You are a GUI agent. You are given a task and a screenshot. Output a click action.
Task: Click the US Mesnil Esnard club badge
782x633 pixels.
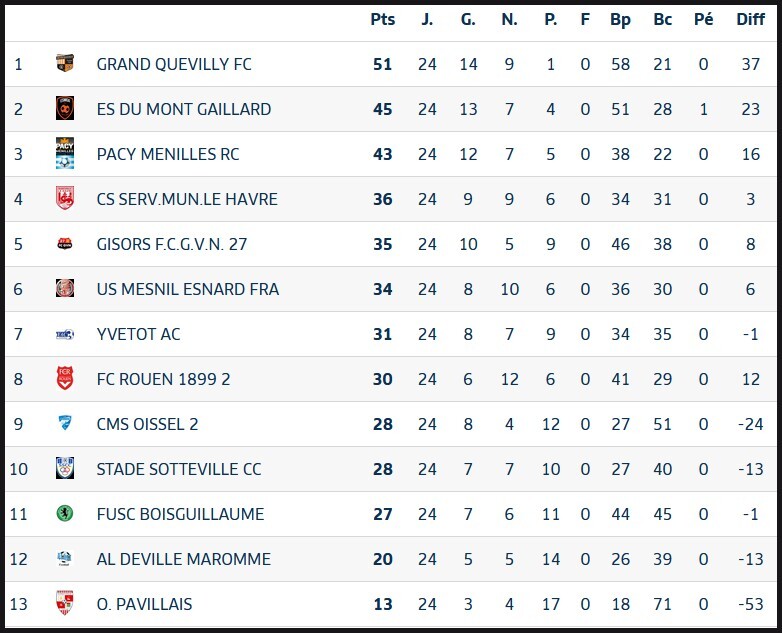pos(65,289)
